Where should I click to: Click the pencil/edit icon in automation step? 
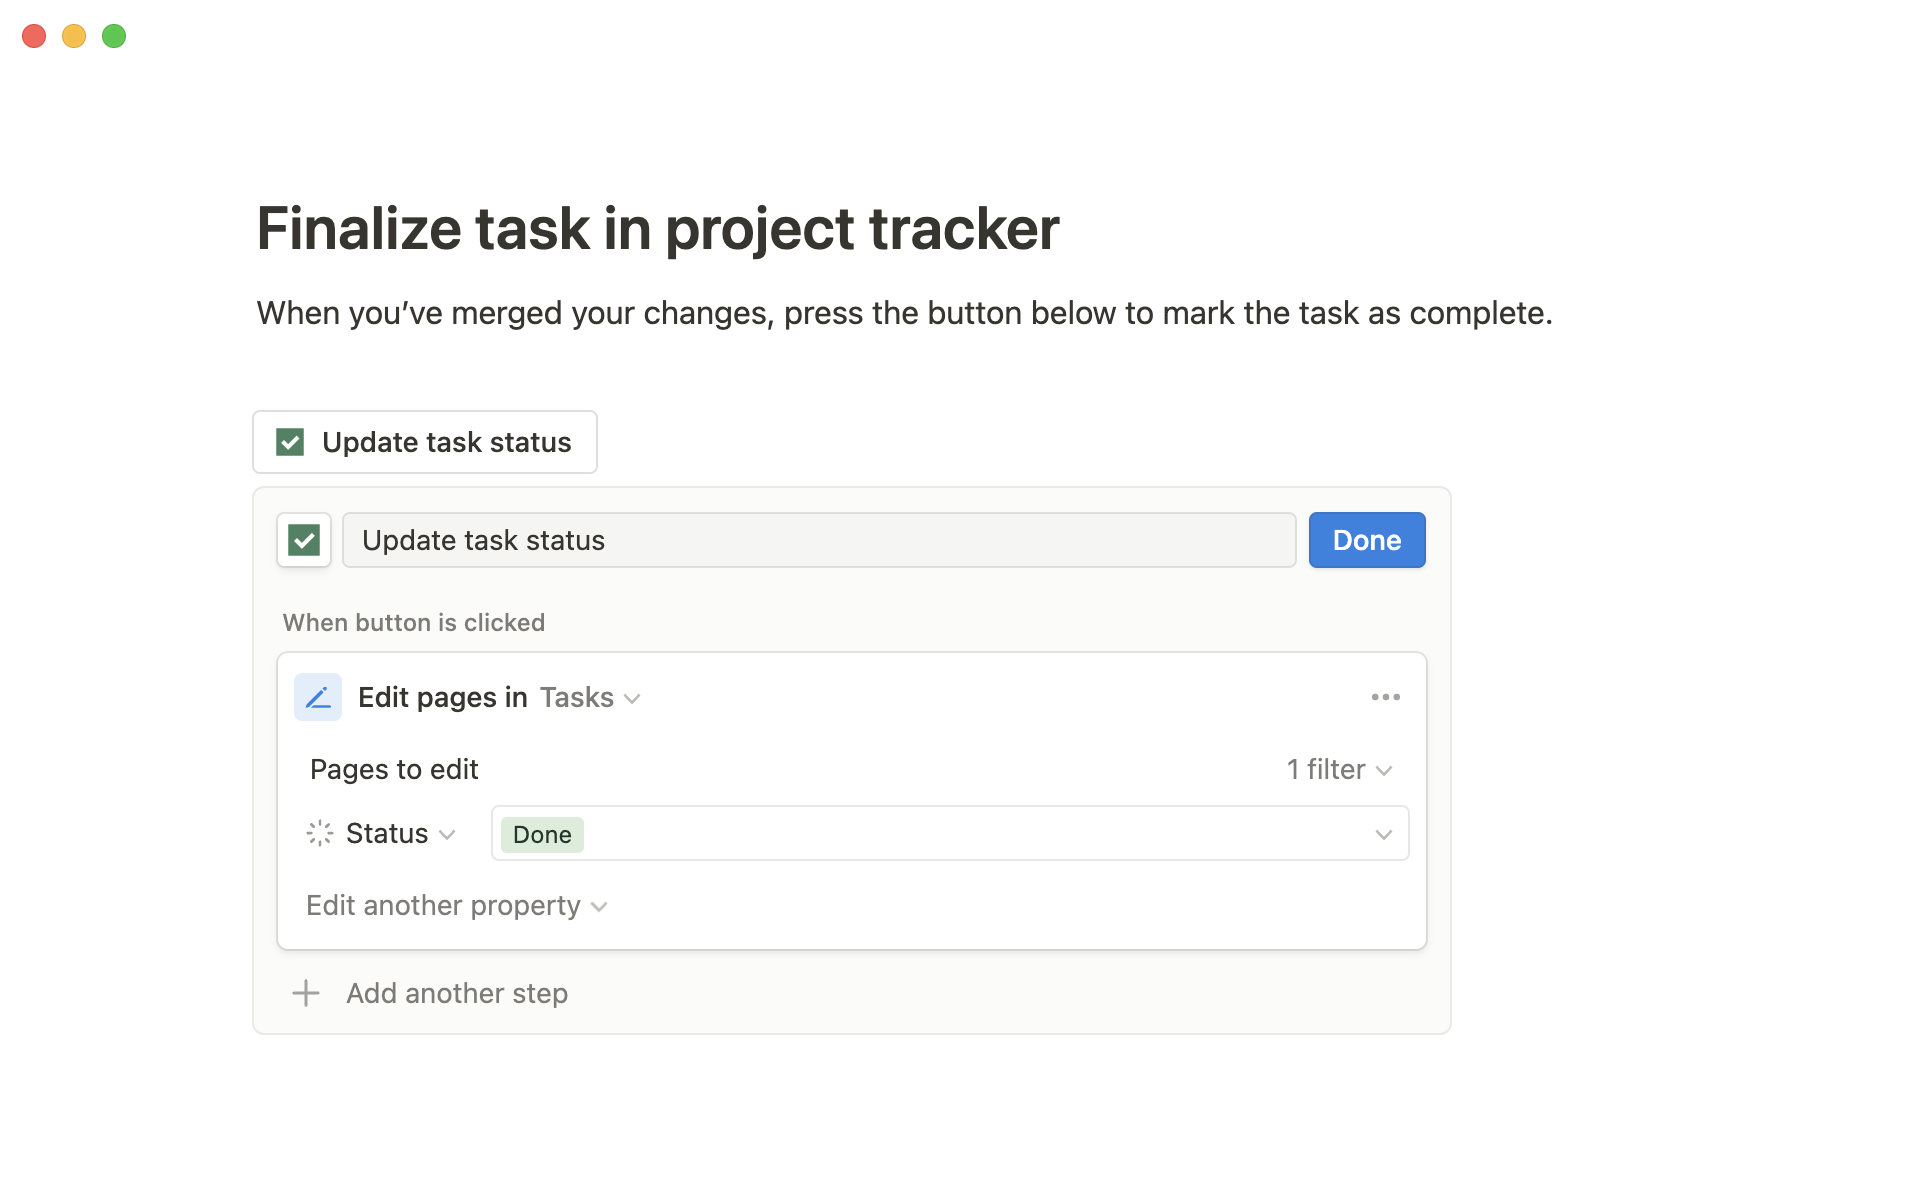tap(317, 697)
